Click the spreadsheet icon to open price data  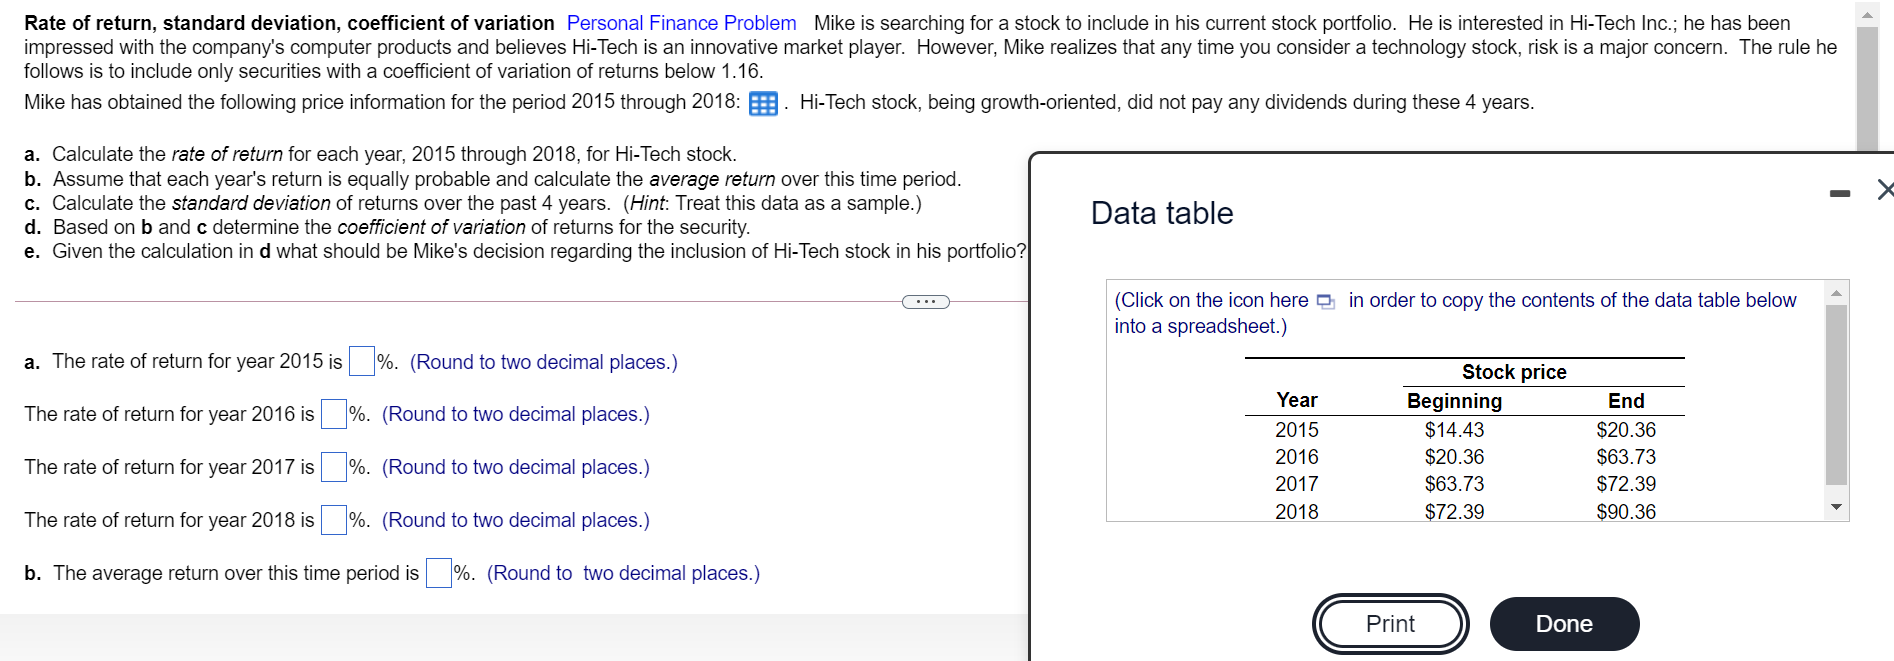pos(763,103)
